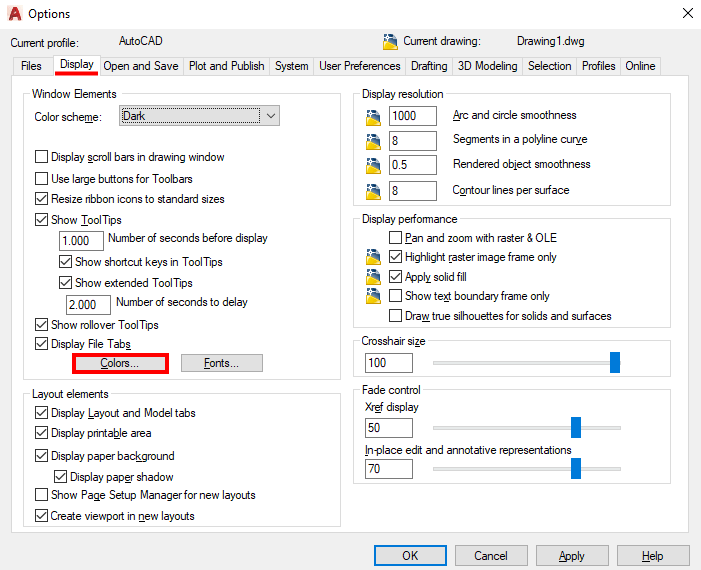Toggle Display paper shadow checkbox
The width and height of the screenshot is (701, 570).
point(61,477)
